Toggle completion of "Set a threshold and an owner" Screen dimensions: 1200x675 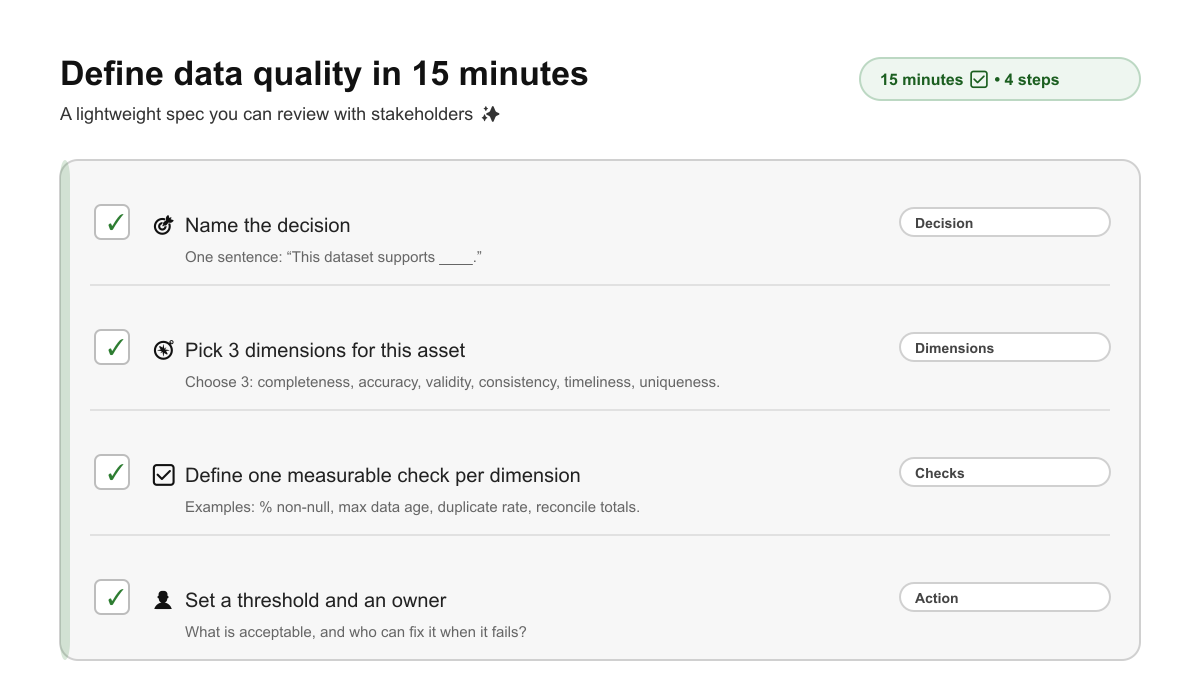[x=111, y=596]
